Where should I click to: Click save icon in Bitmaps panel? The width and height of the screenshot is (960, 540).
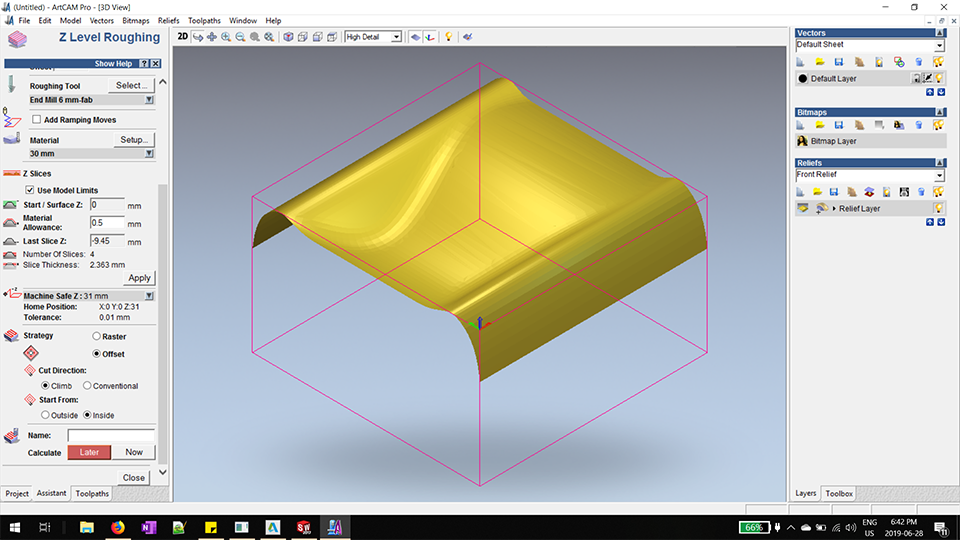839,125
